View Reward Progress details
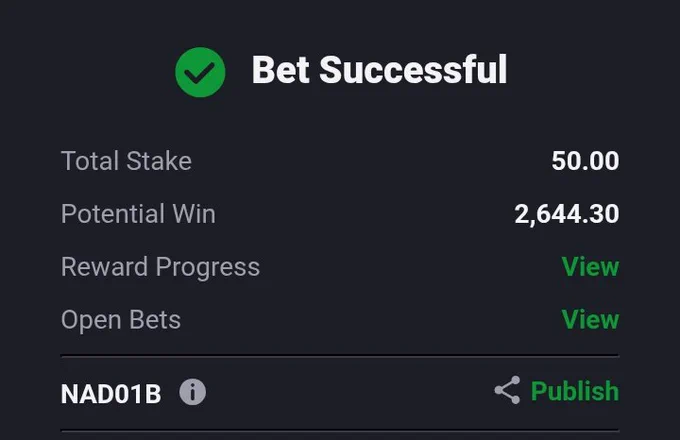 pos(590,266)
